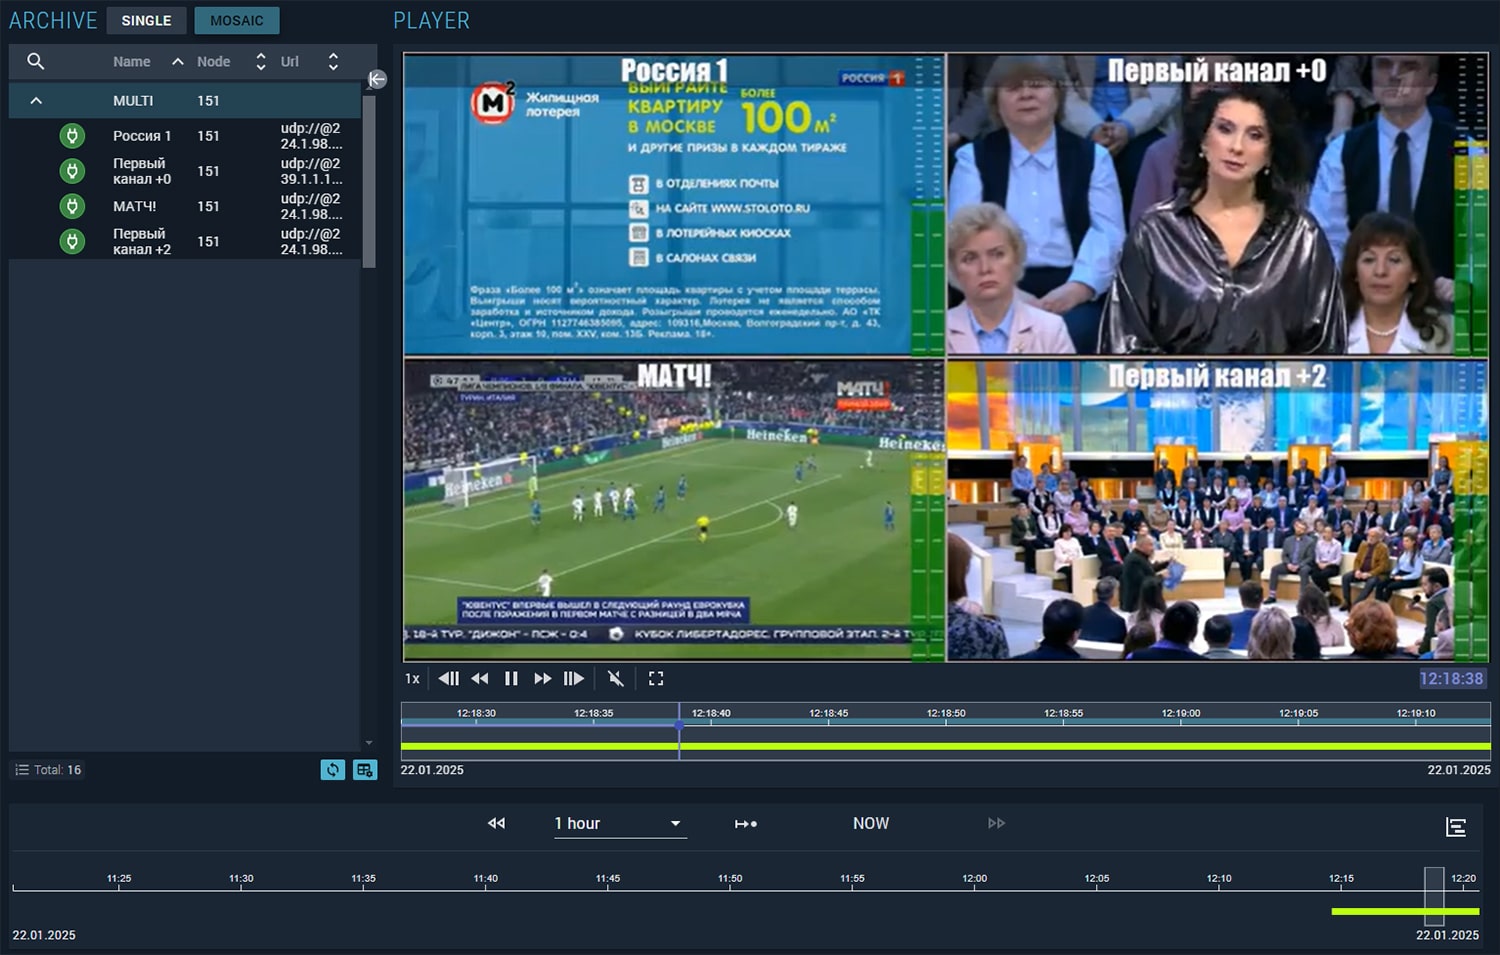
Task: Enter fullscreen mode for player
Action: 656,678
